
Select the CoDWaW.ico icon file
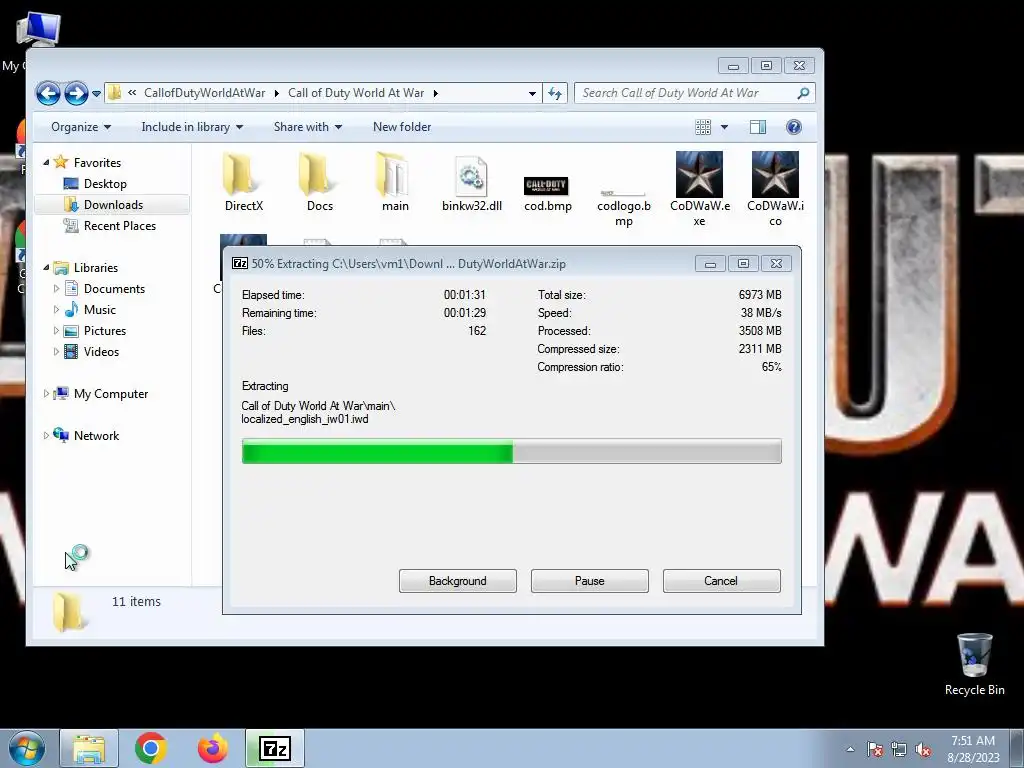coord(775,189)
